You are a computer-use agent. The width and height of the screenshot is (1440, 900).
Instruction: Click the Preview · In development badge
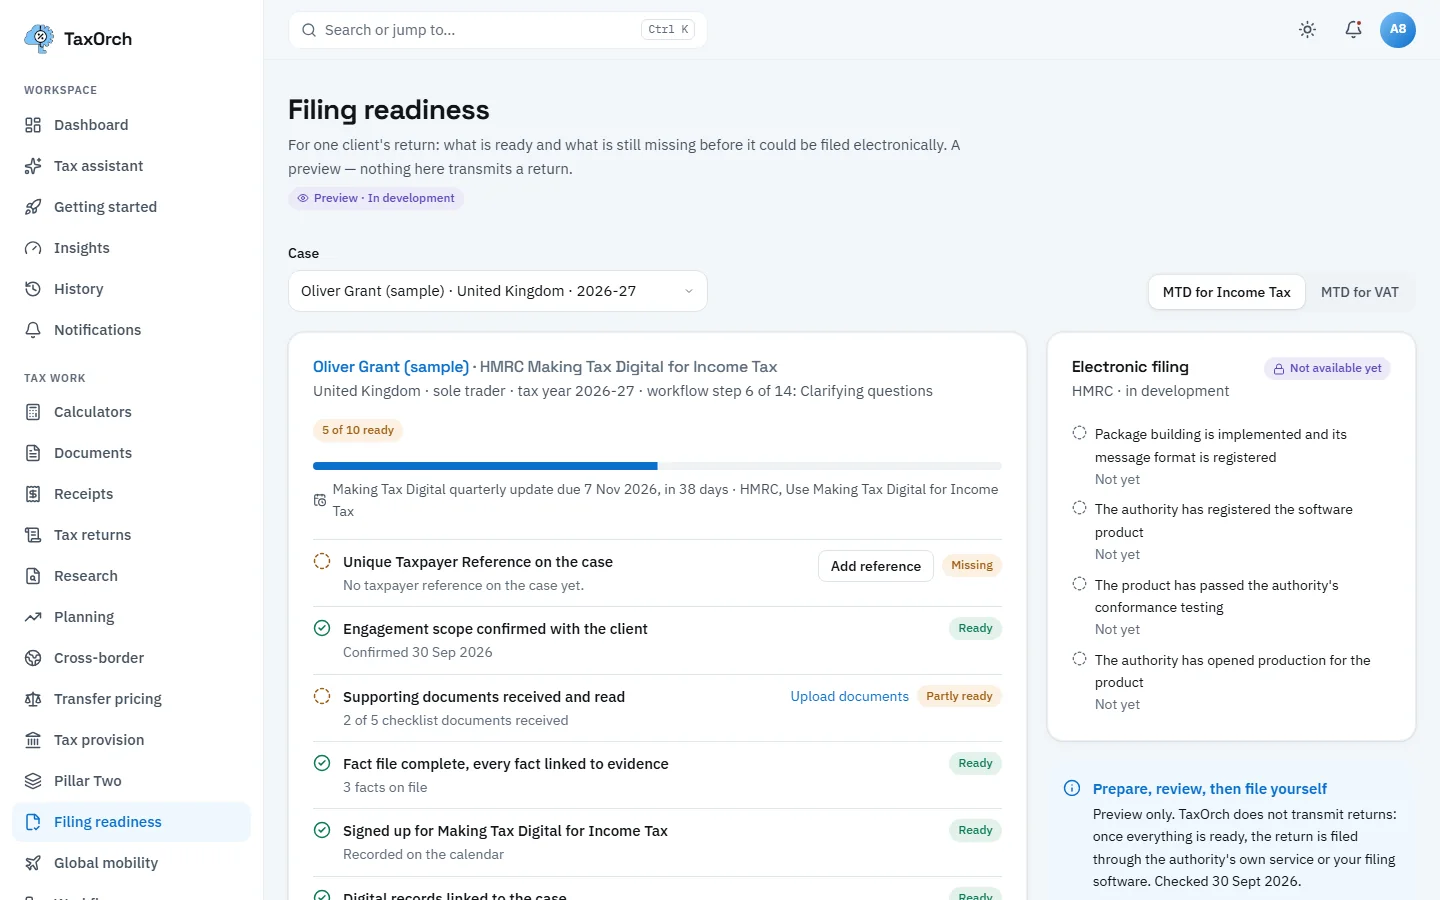point(375,198)
